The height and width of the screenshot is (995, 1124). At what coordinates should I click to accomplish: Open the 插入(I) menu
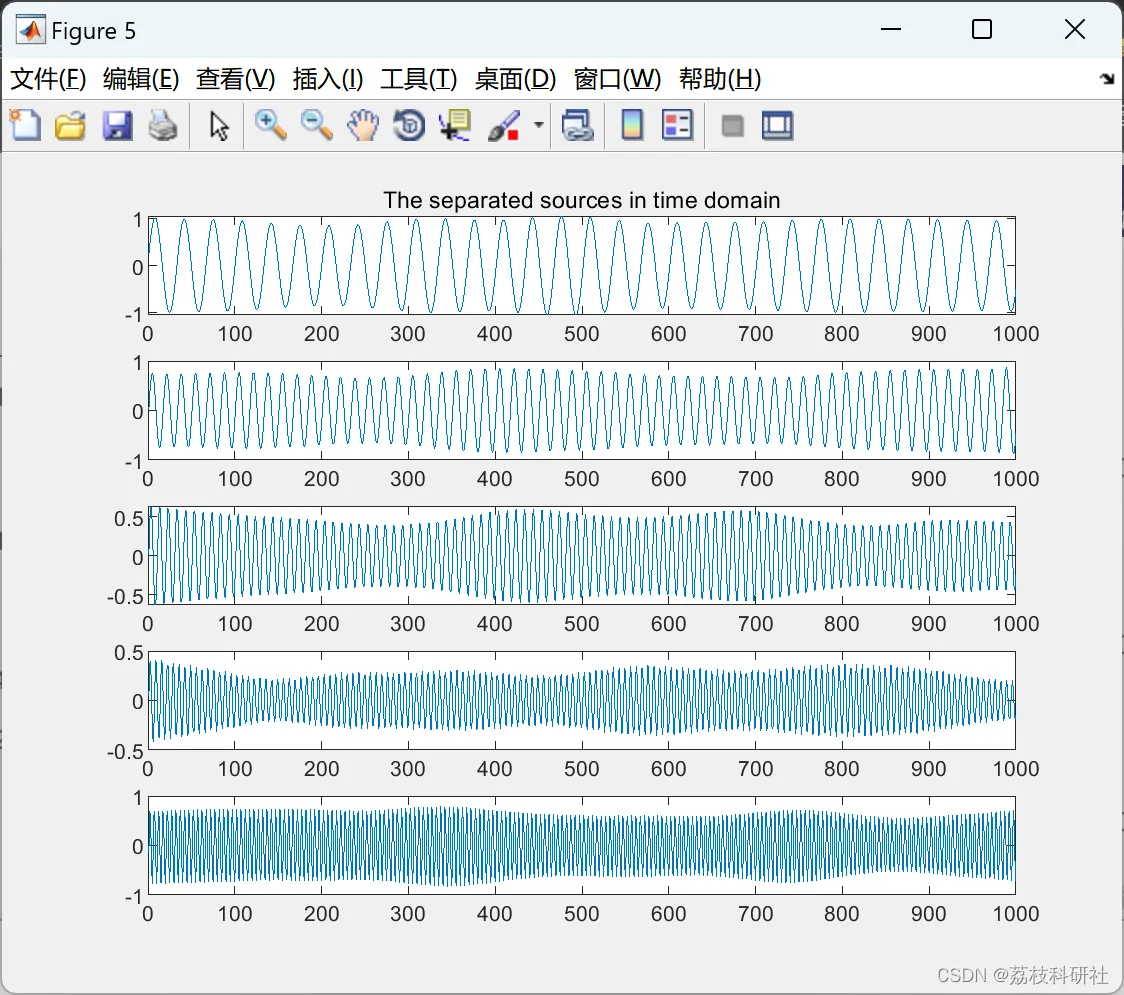pyautogui.click(x=328, y=78)
